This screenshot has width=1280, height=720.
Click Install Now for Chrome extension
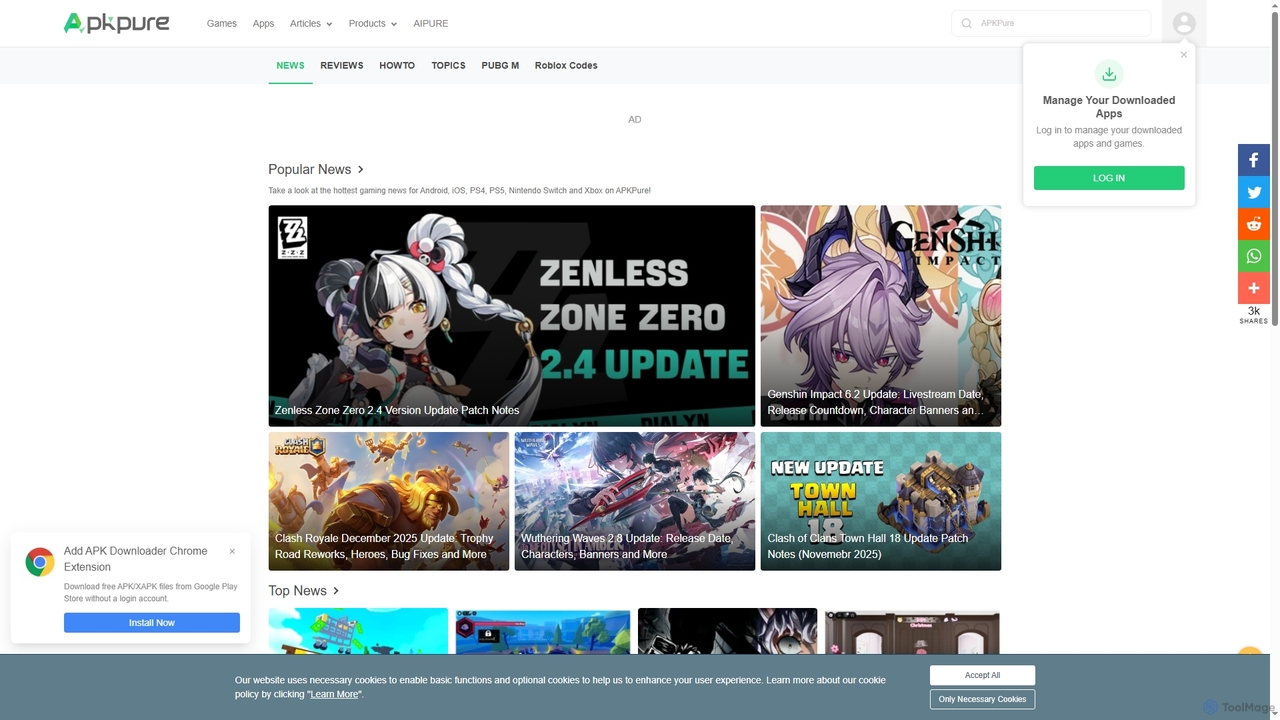coord(152,622)
